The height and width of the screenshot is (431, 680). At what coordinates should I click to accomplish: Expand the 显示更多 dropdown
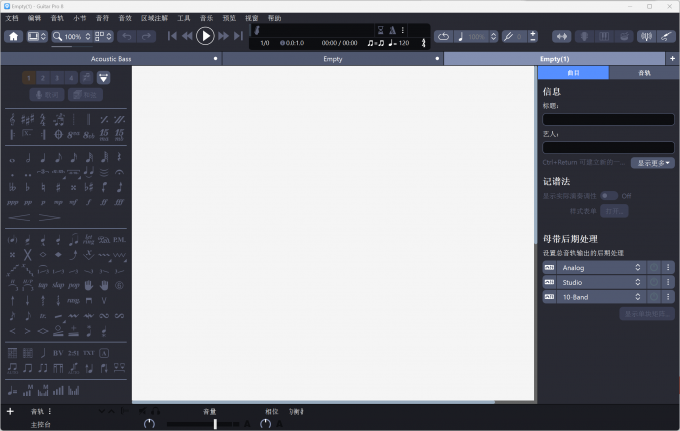[652, 163]
